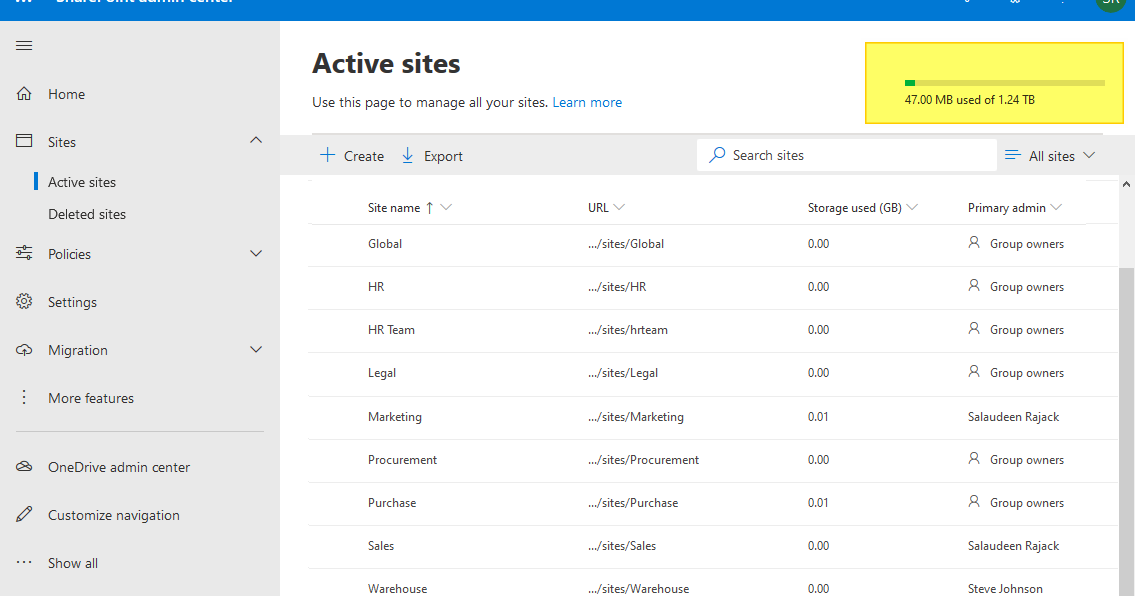Collapse the Sites section chevron

coord(255,140)
